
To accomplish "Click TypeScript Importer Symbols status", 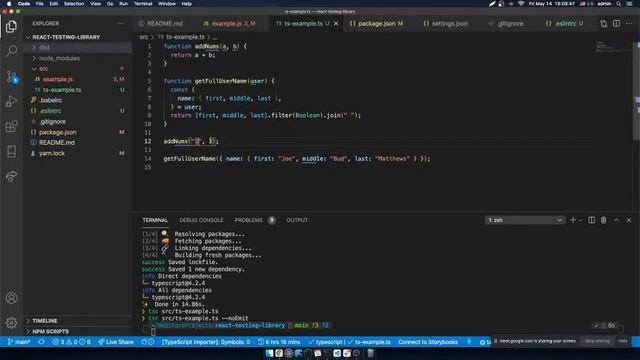I will [206, 342].
